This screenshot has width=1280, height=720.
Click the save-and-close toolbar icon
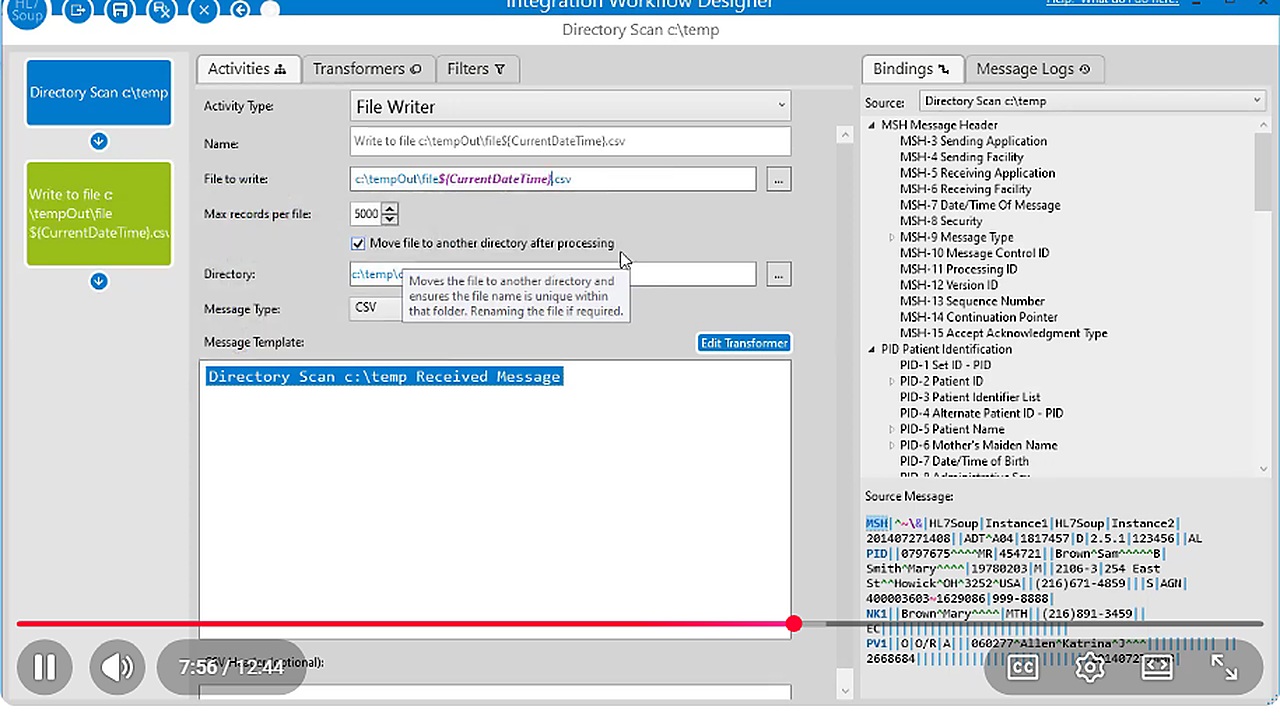161,11
